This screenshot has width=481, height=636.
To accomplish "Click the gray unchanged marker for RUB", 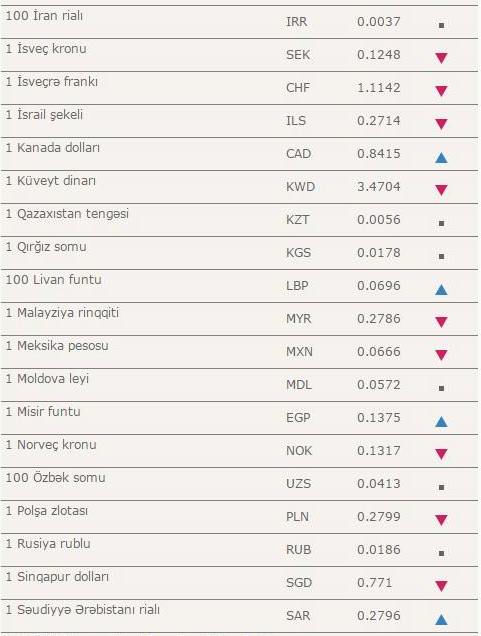I will [442, 553].
